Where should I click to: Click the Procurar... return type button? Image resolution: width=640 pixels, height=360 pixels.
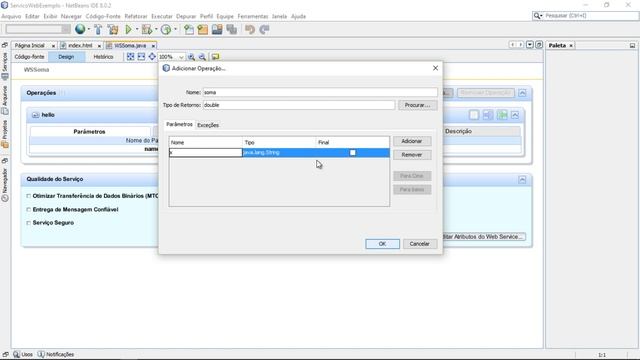(418, 105)
